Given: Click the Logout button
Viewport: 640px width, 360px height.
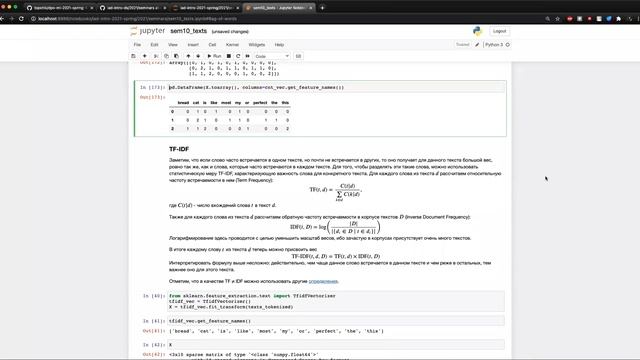Looking at the screenshot, I should pos(499,31).
